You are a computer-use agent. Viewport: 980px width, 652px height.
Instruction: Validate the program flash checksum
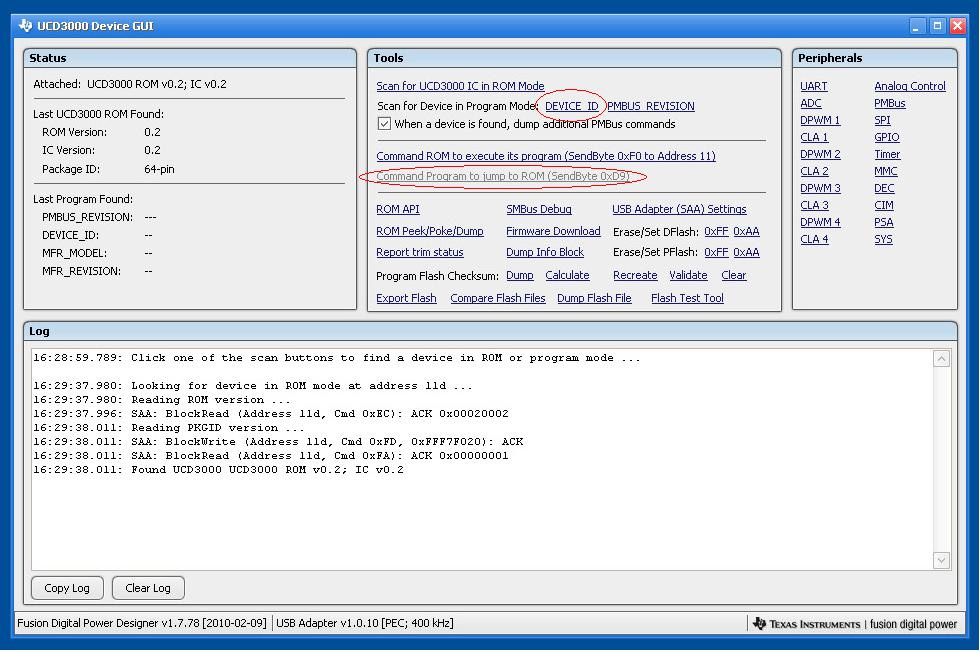tap(688, 276)
